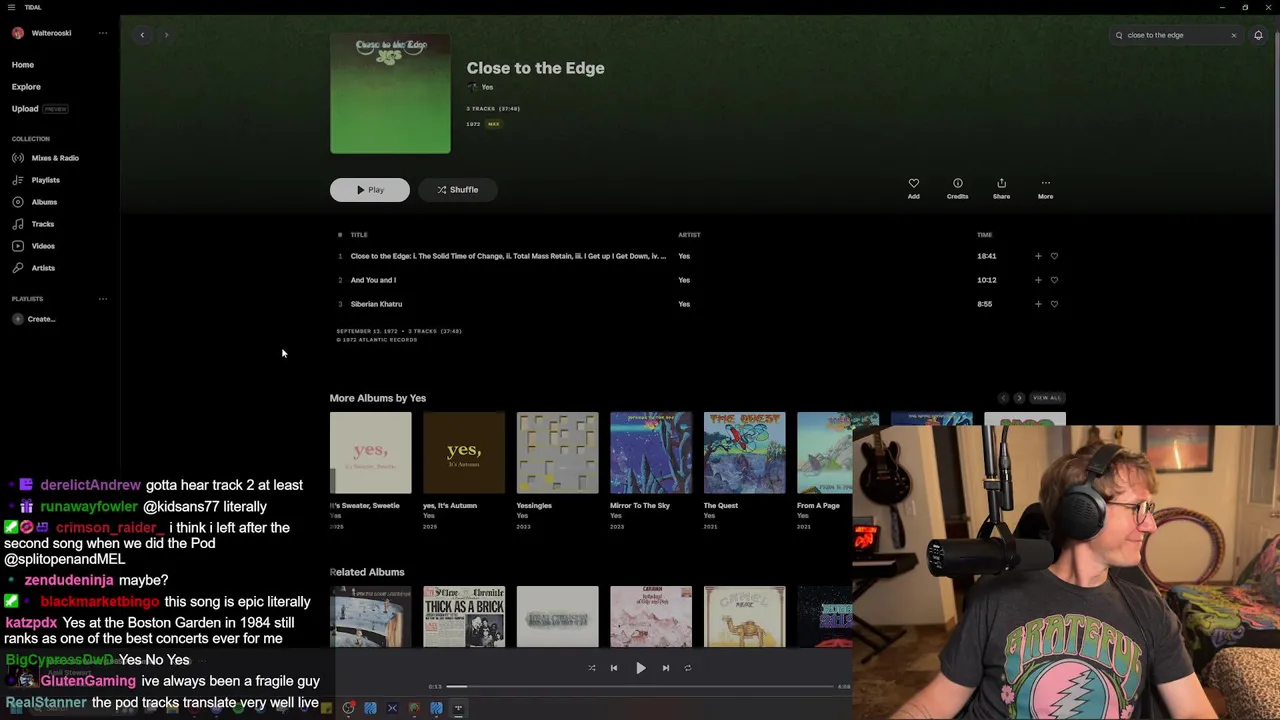The height and width of the screenshot is (720, 1280).
Task: Add album to collection with heart icon
Action: [x=913, y=188]
